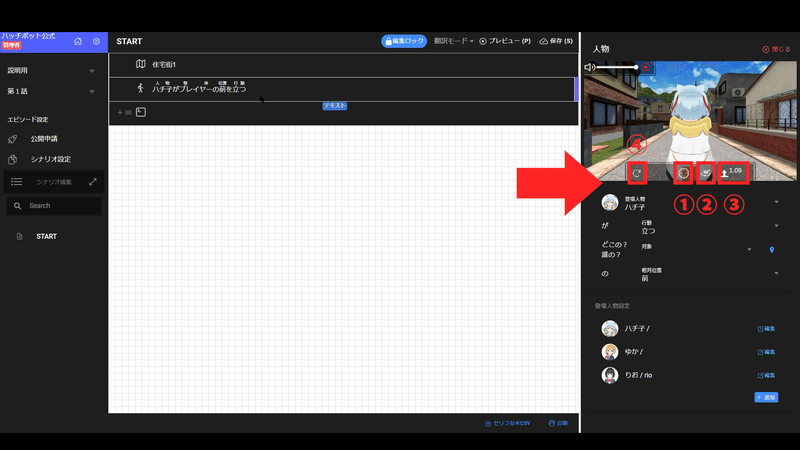Open the 翻訳モード dropdown
This screenshot has width=800, height=450.
454,41
